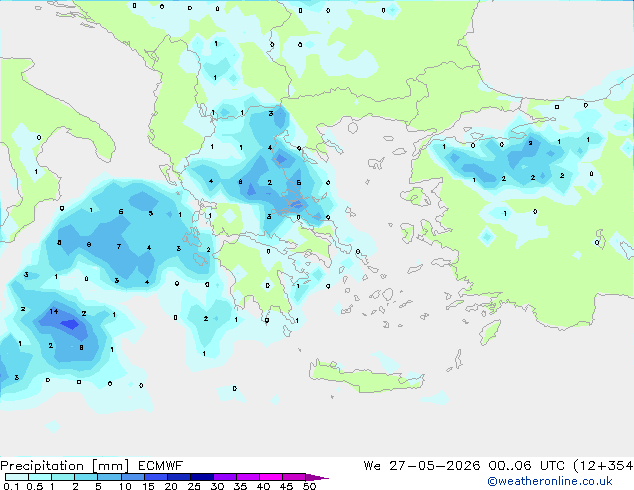Select the 5–10 mm legend swatch

point(109,477)
